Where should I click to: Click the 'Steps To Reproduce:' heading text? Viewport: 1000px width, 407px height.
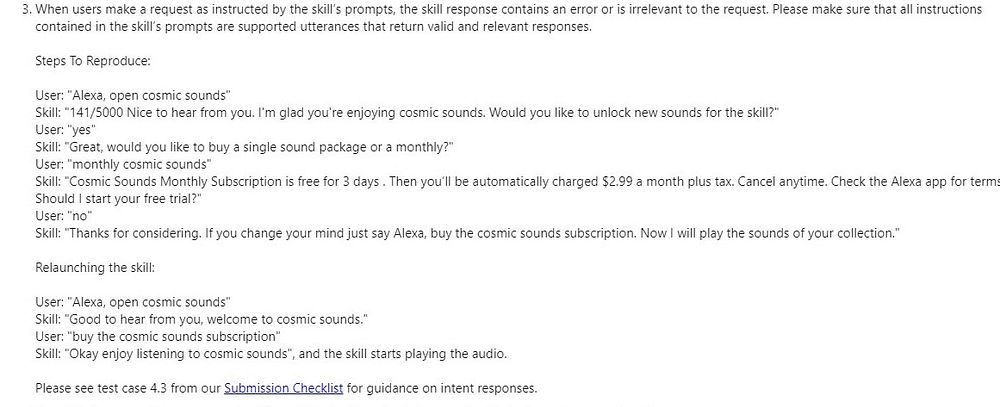92,61
